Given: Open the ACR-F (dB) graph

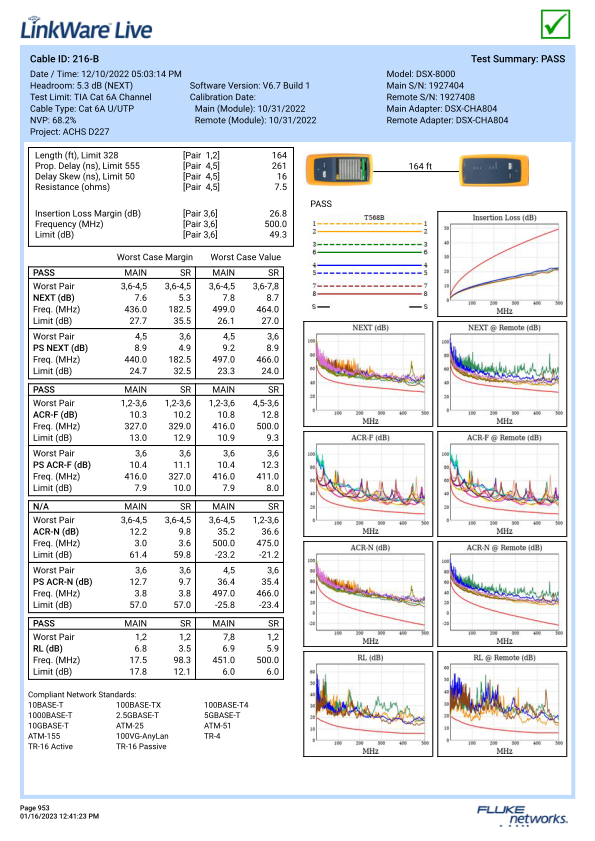Looking at the screenshot, I should 368,484.
